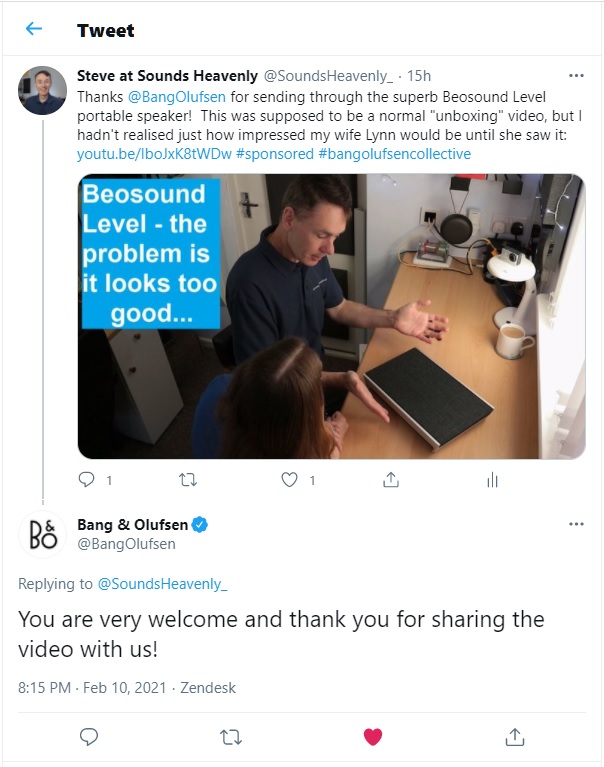Open Steve's profile picture
The height and width of the screenshot is (767, 604).
click(x=43, y=91)
